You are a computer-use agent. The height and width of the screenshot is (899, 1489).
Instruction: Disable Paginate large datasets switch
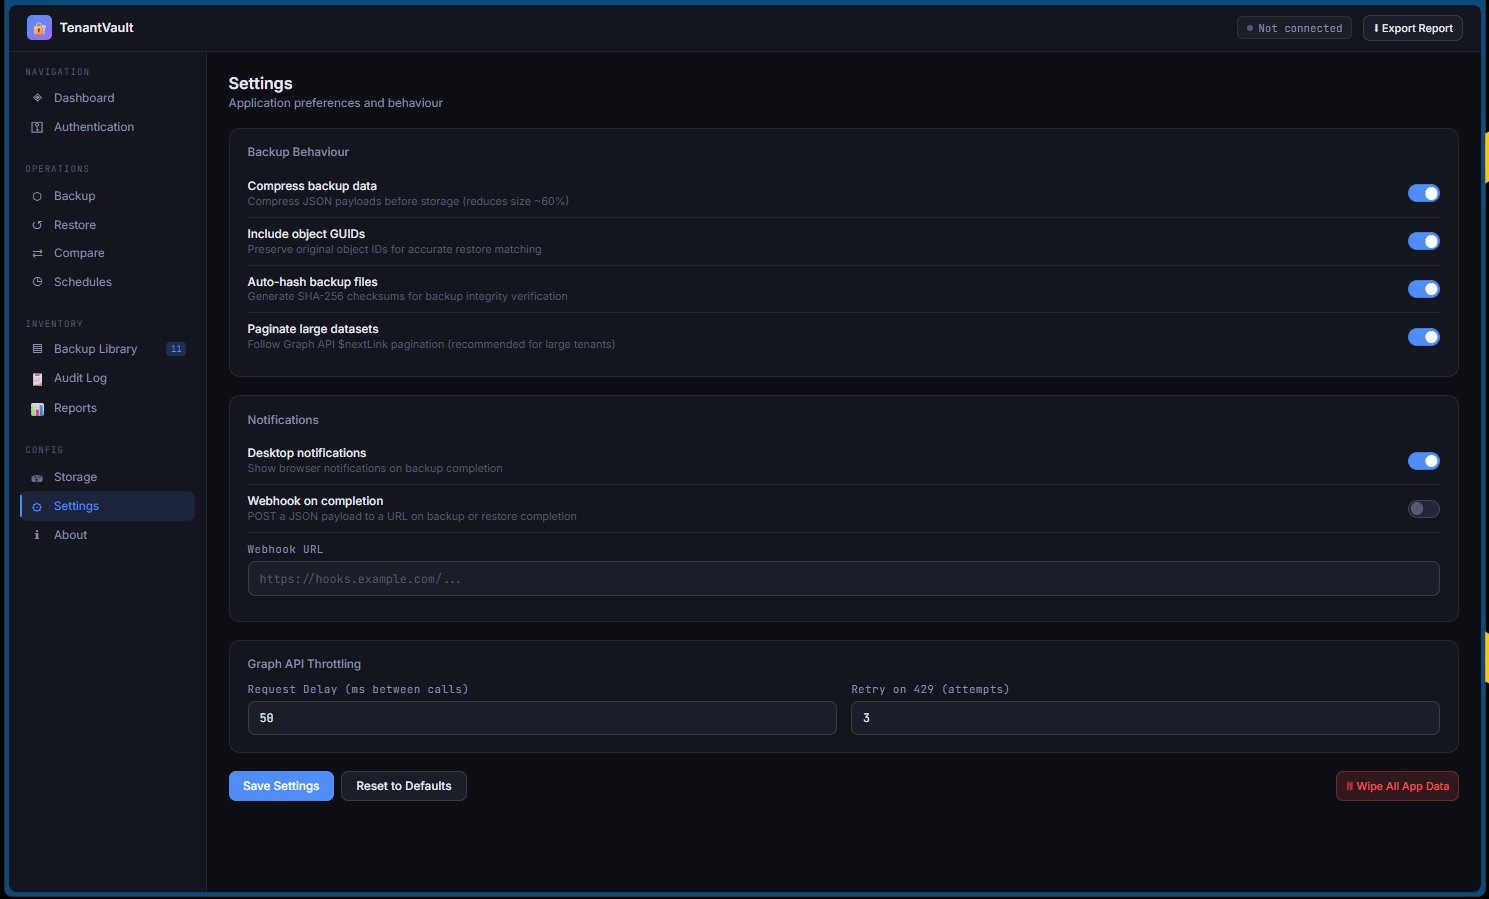tap(1423, 337)
